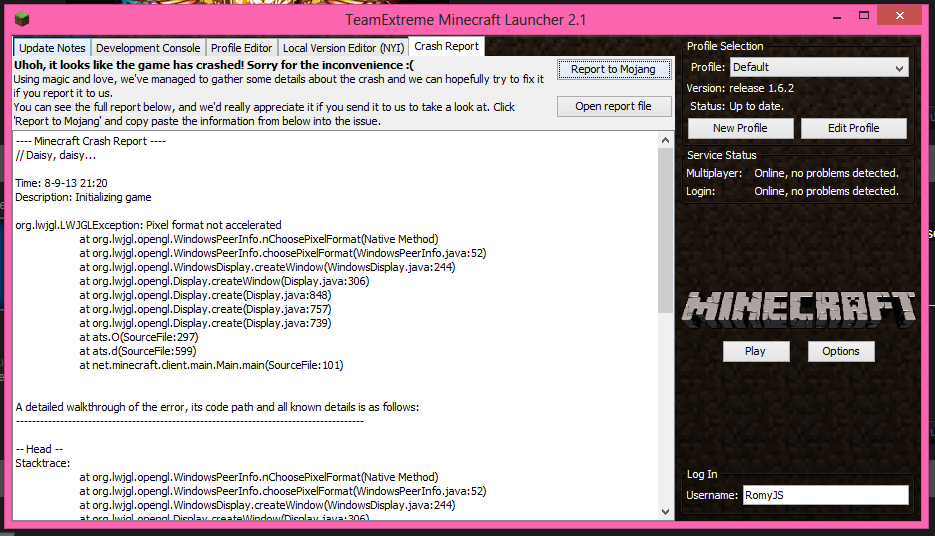Click the "Stacktrace:" label line

42,463
